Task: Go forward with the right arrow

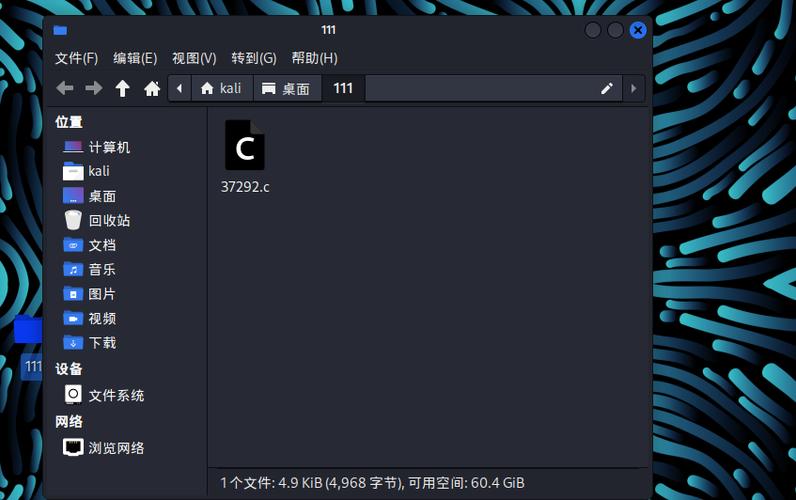Action: (x=93, y=88)
